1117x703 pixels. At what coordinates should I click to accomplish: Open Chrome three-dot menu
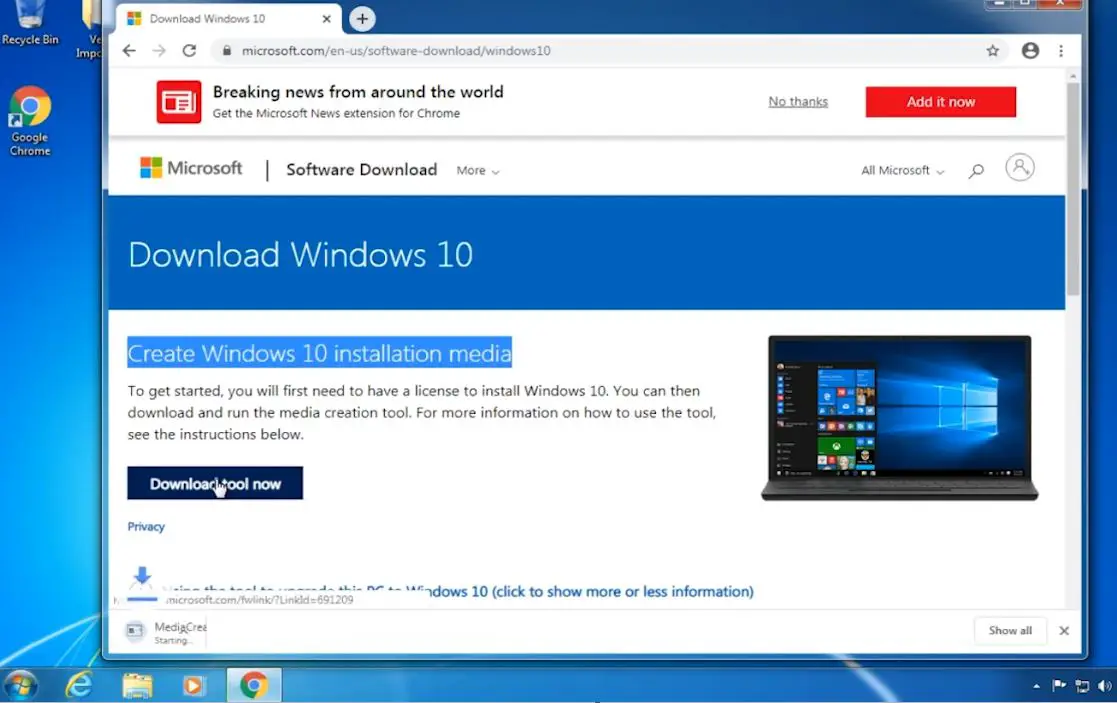point(1061,51)
